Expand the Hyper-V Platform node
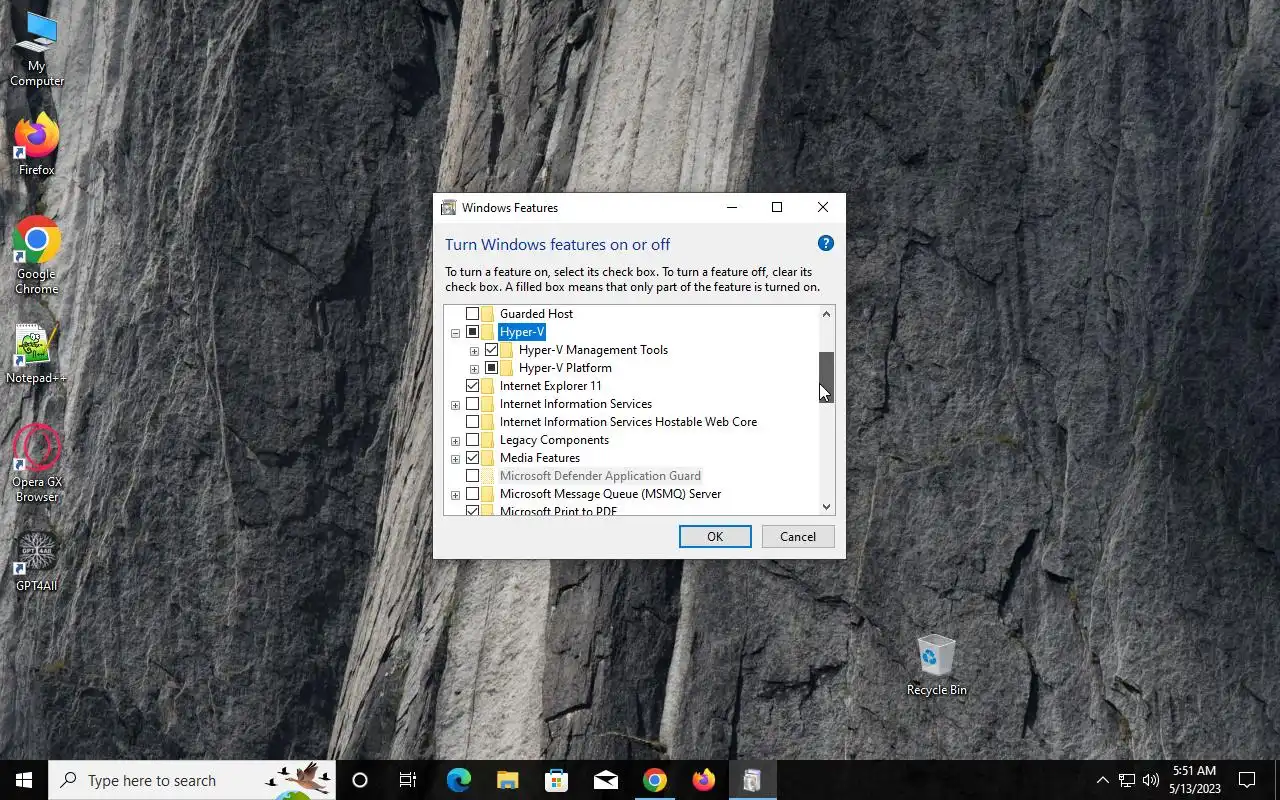 tap(474, 369)
